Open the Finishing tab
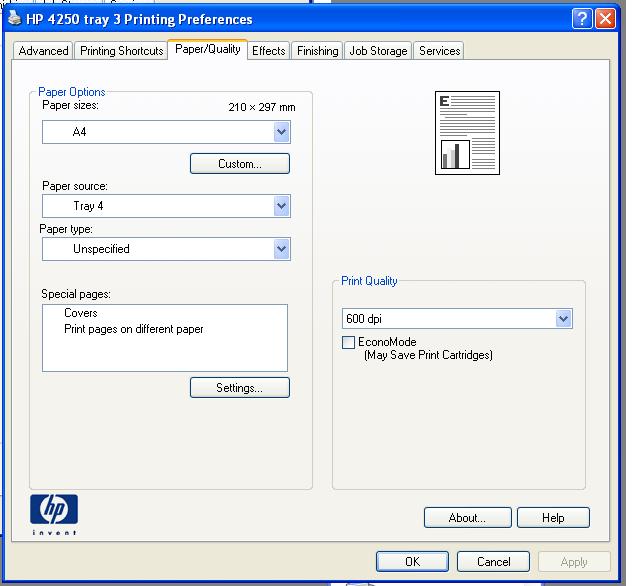Screen dimensions: 640x586 click(x=318, y=51)
